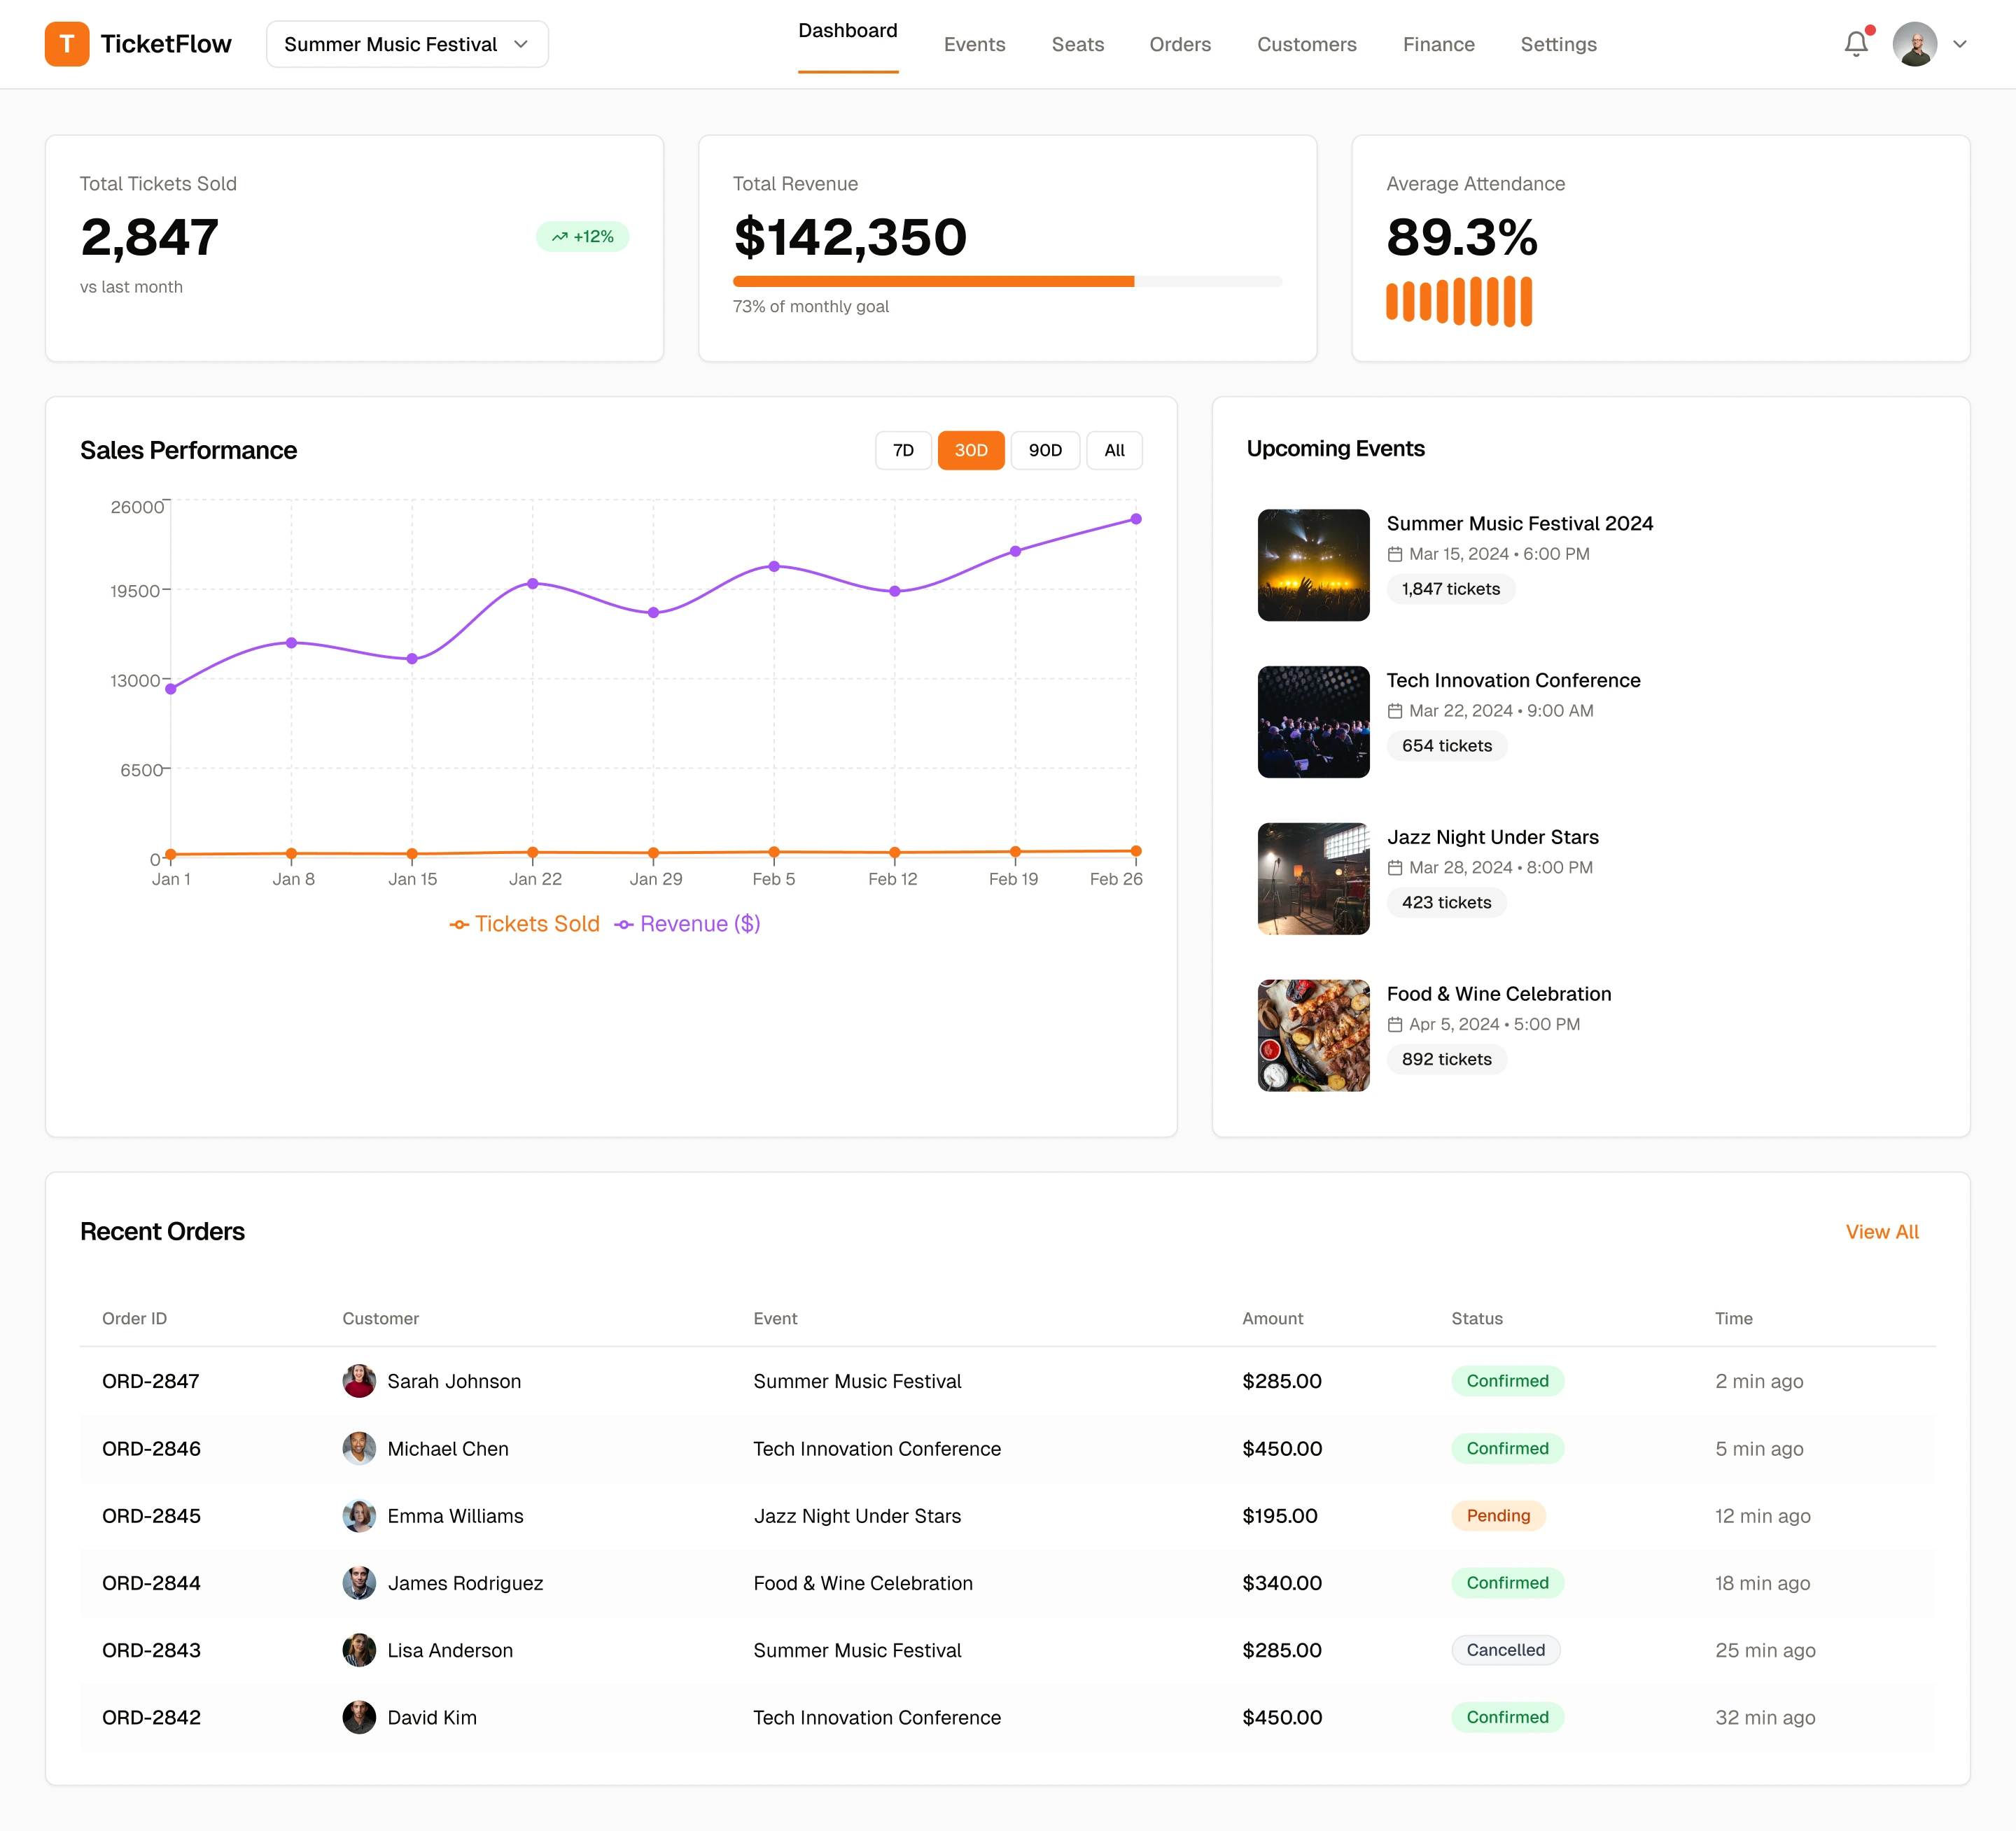Select the 90D range option
The image size is (2016, 1831).
(1045, 450)
